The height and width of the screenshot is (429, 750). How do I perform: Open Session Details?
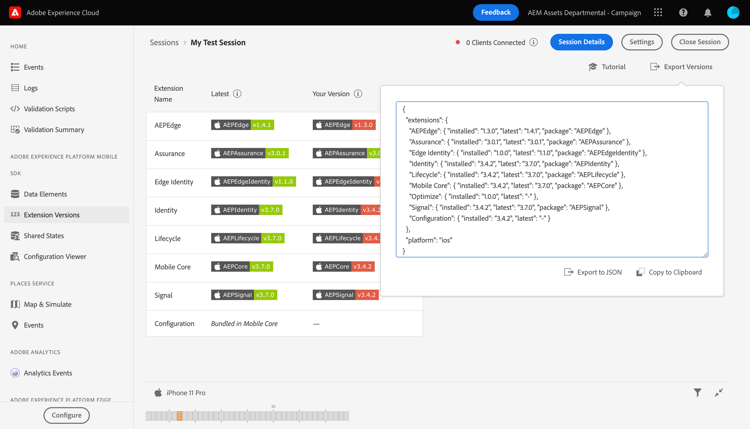(581, 42)
